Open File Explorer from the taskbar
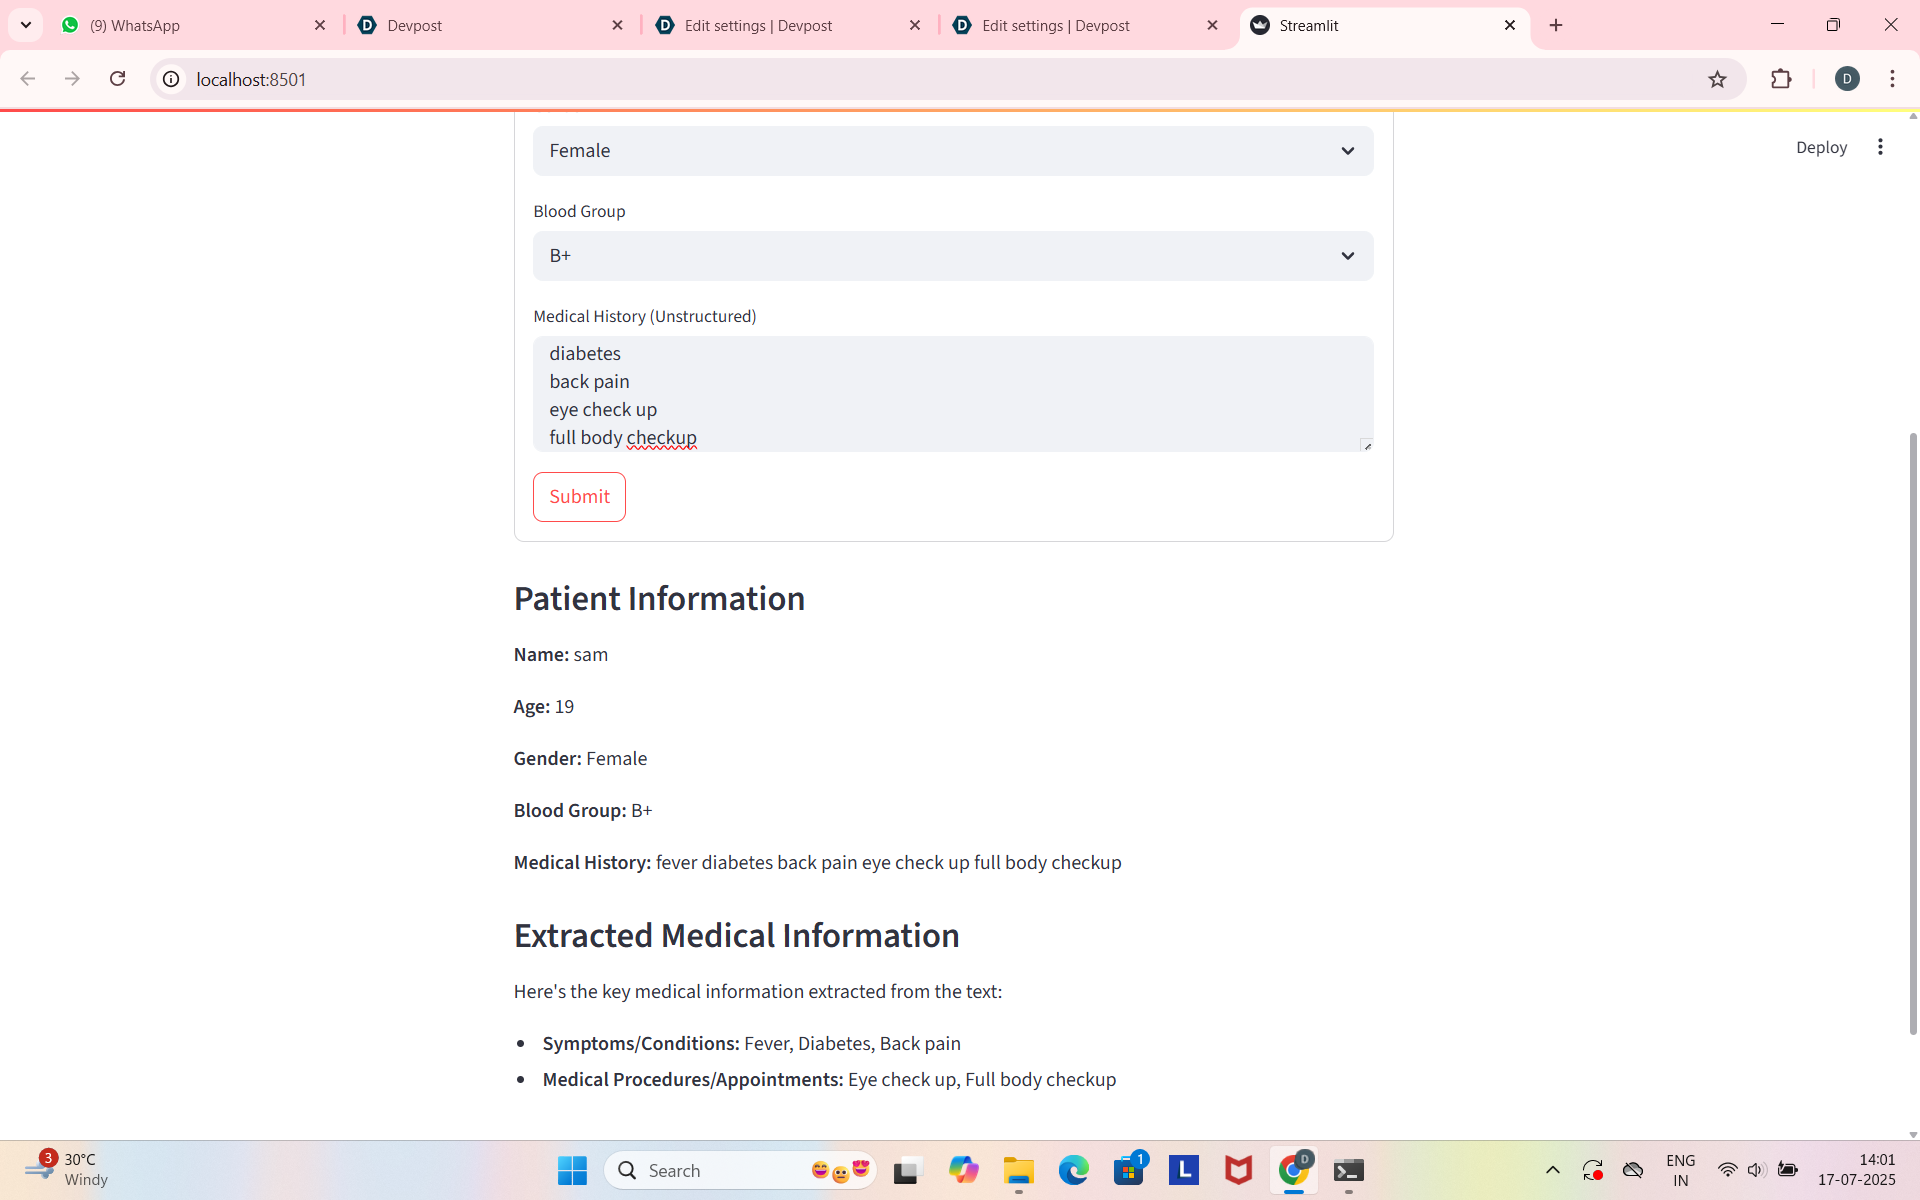This screenshot has width=1920, height=1200. (1018, 1170)
